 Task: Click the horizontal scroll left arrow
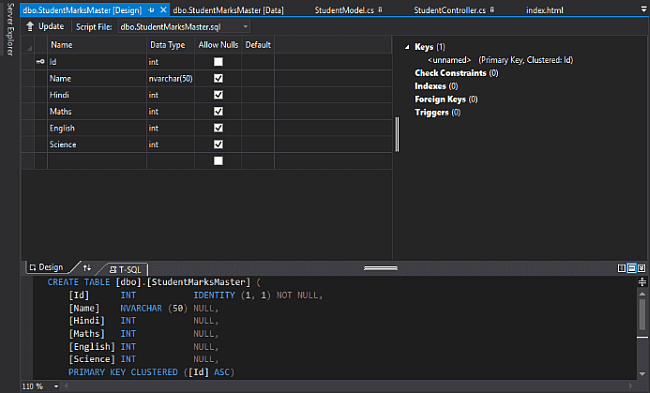click(66, 386)
